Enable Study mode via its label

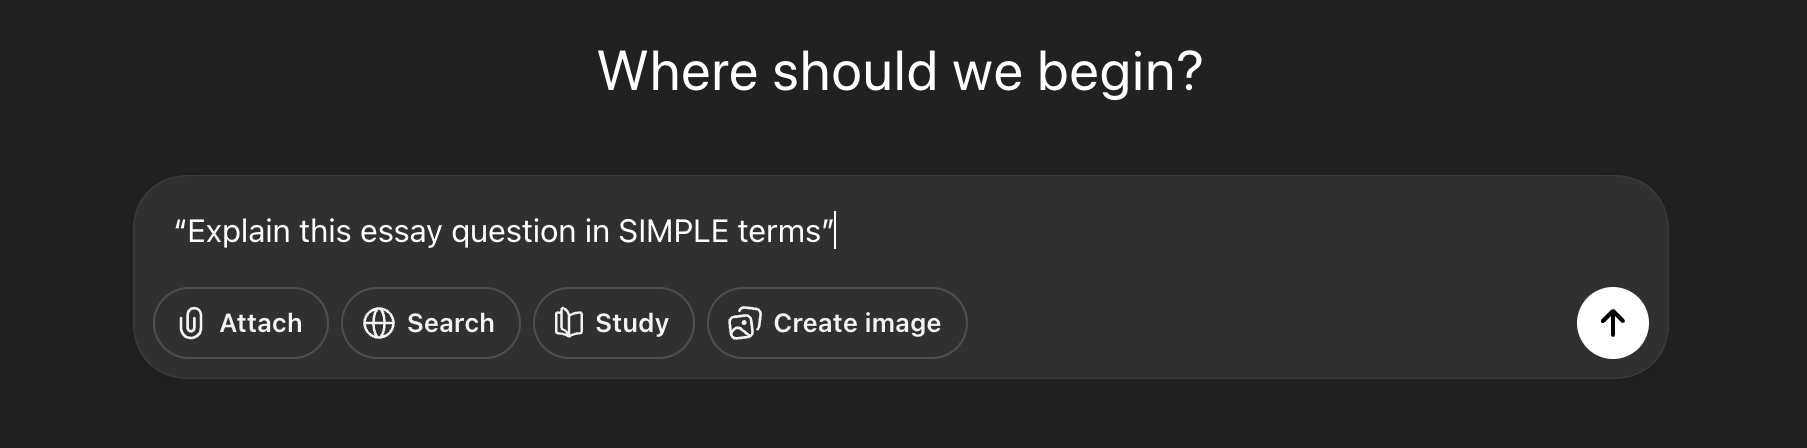(x=631, y=323)
